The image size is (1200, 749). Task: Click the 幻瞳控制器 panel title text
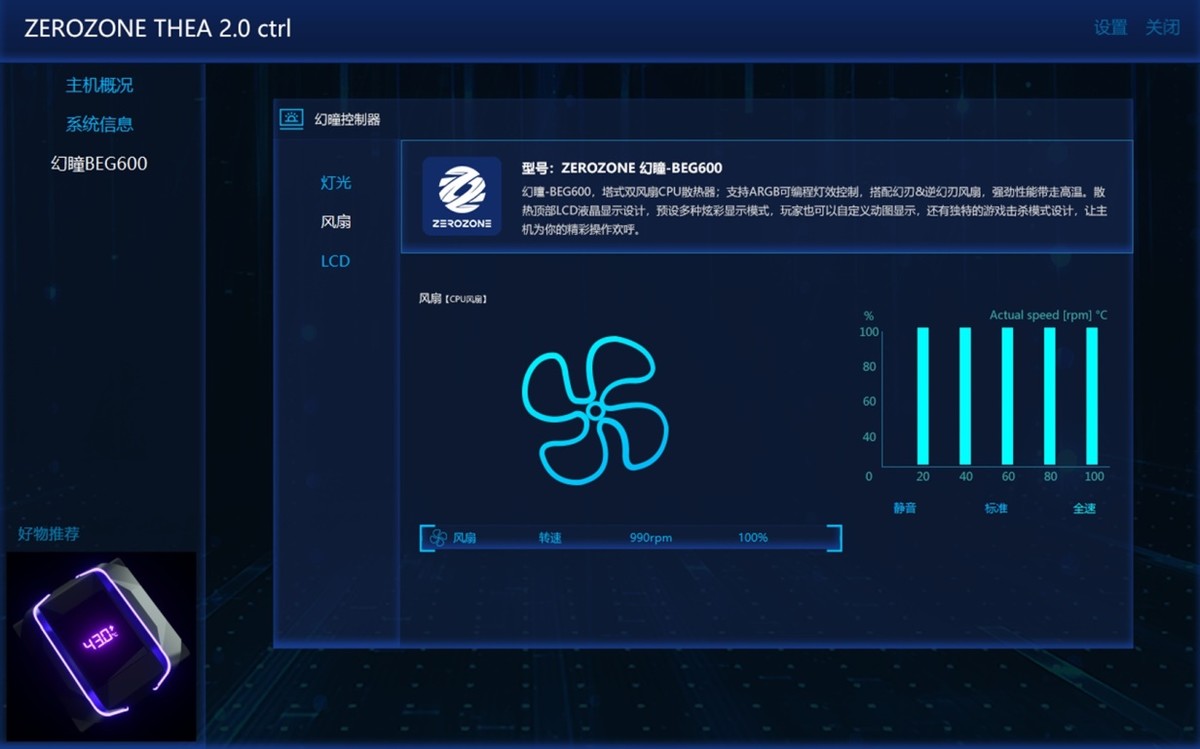(x=347, y=119)
